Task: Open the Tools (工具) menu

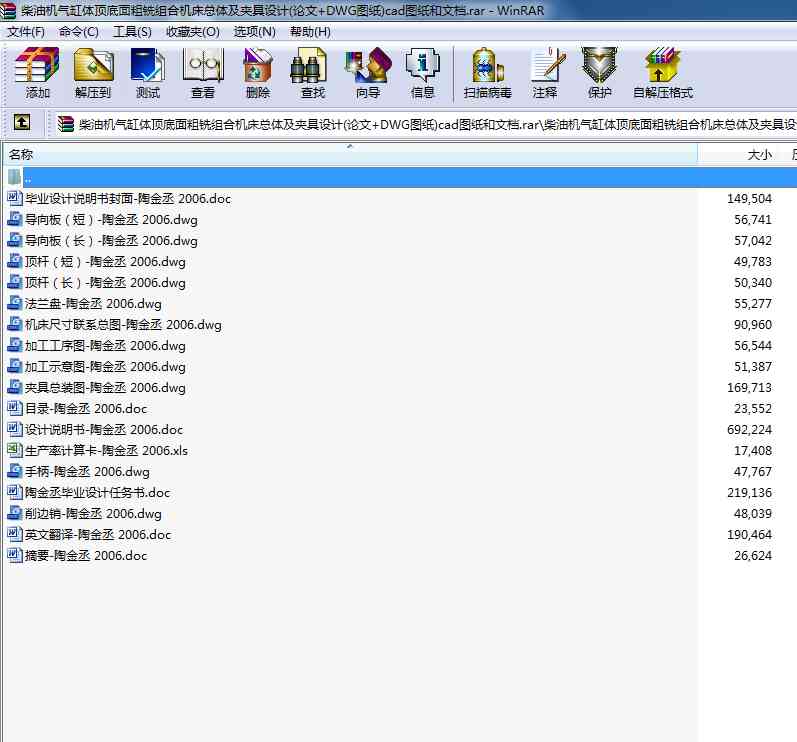Action: 132,31
